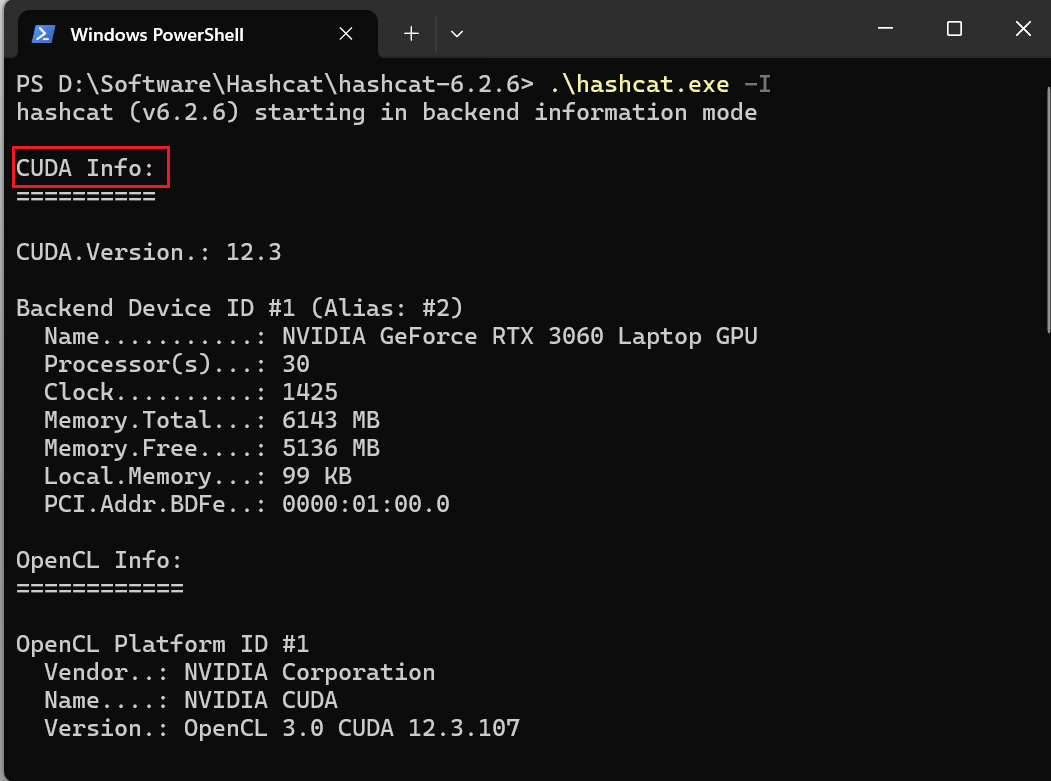Close the terminal window
The image size is (1051, 781).
(1023, 28)
